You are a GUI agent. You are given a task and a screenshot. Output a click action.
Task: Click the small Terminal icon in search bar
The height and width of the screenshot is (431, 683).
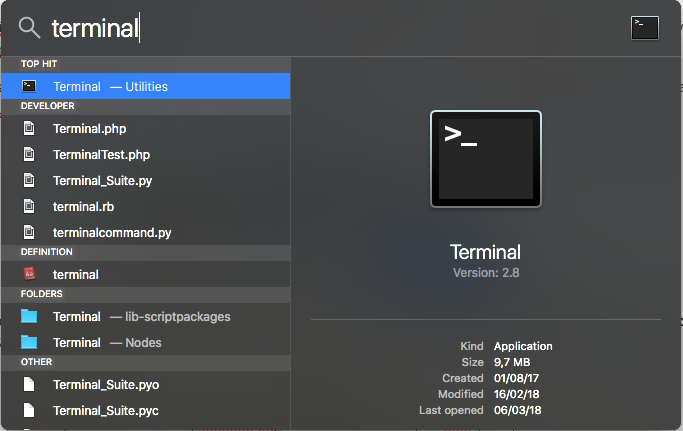tap(645, 28)
